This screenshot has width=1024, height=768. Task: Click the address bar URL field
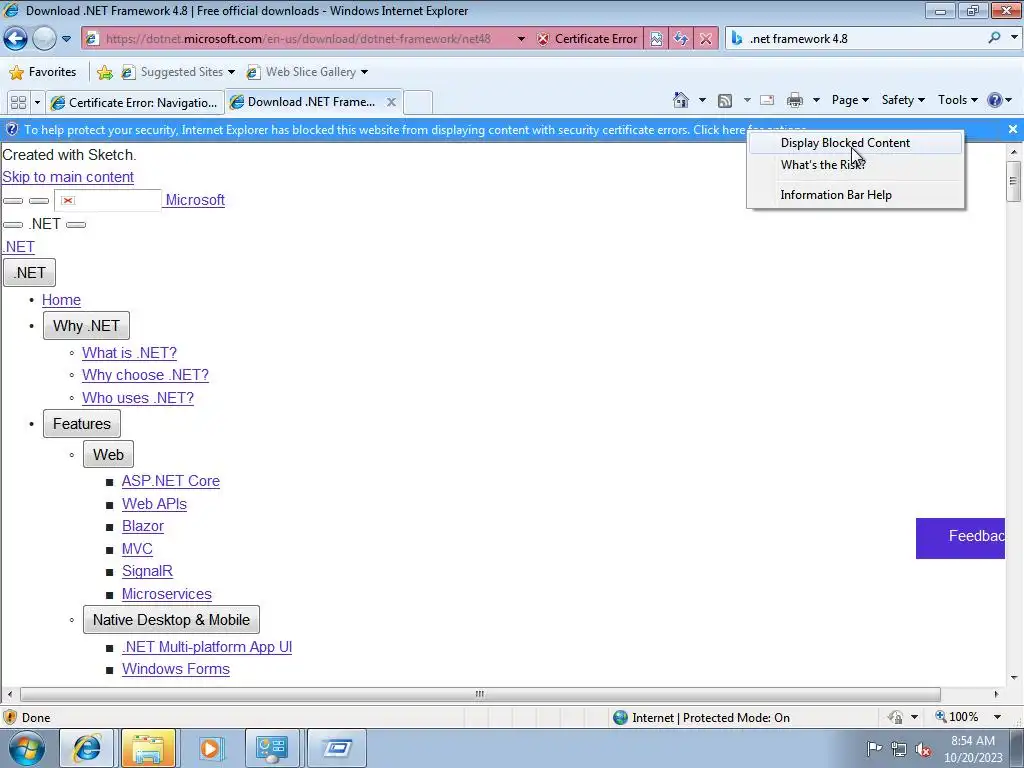298,39
